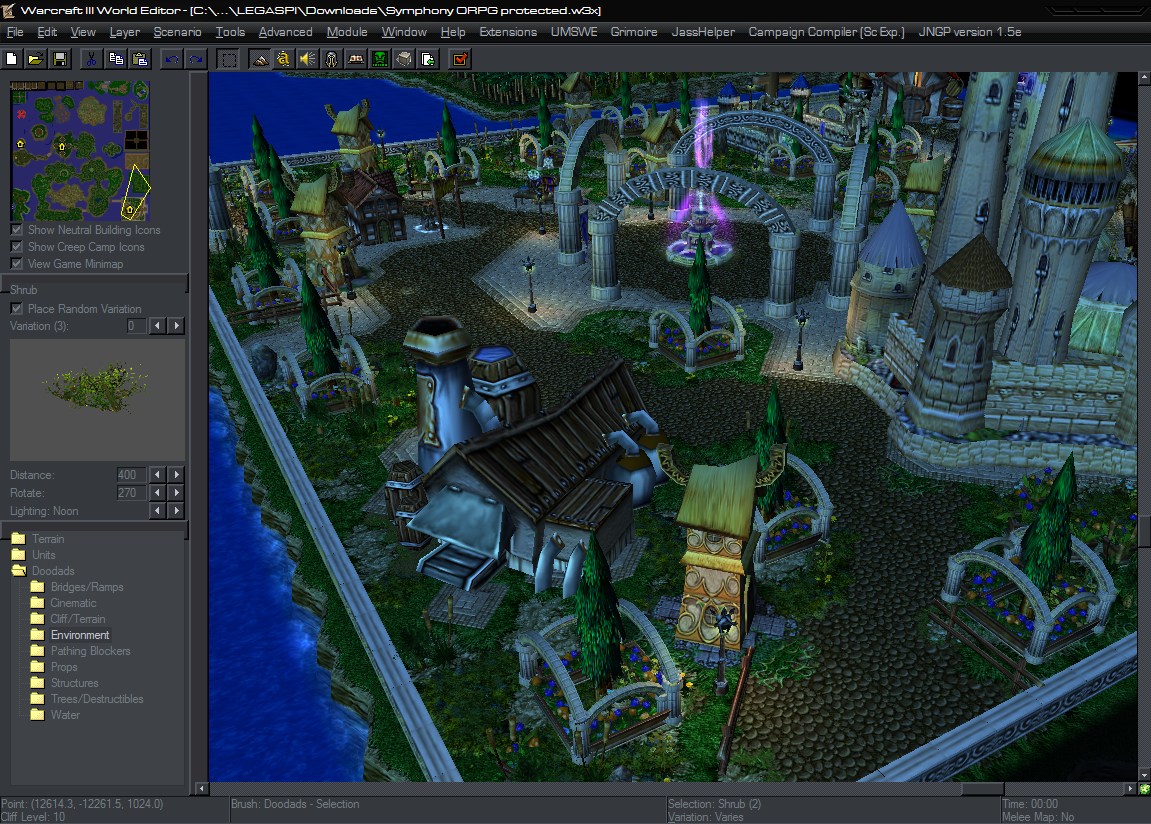
Task: Click the Rotate value field
Action: pos(131,492)
